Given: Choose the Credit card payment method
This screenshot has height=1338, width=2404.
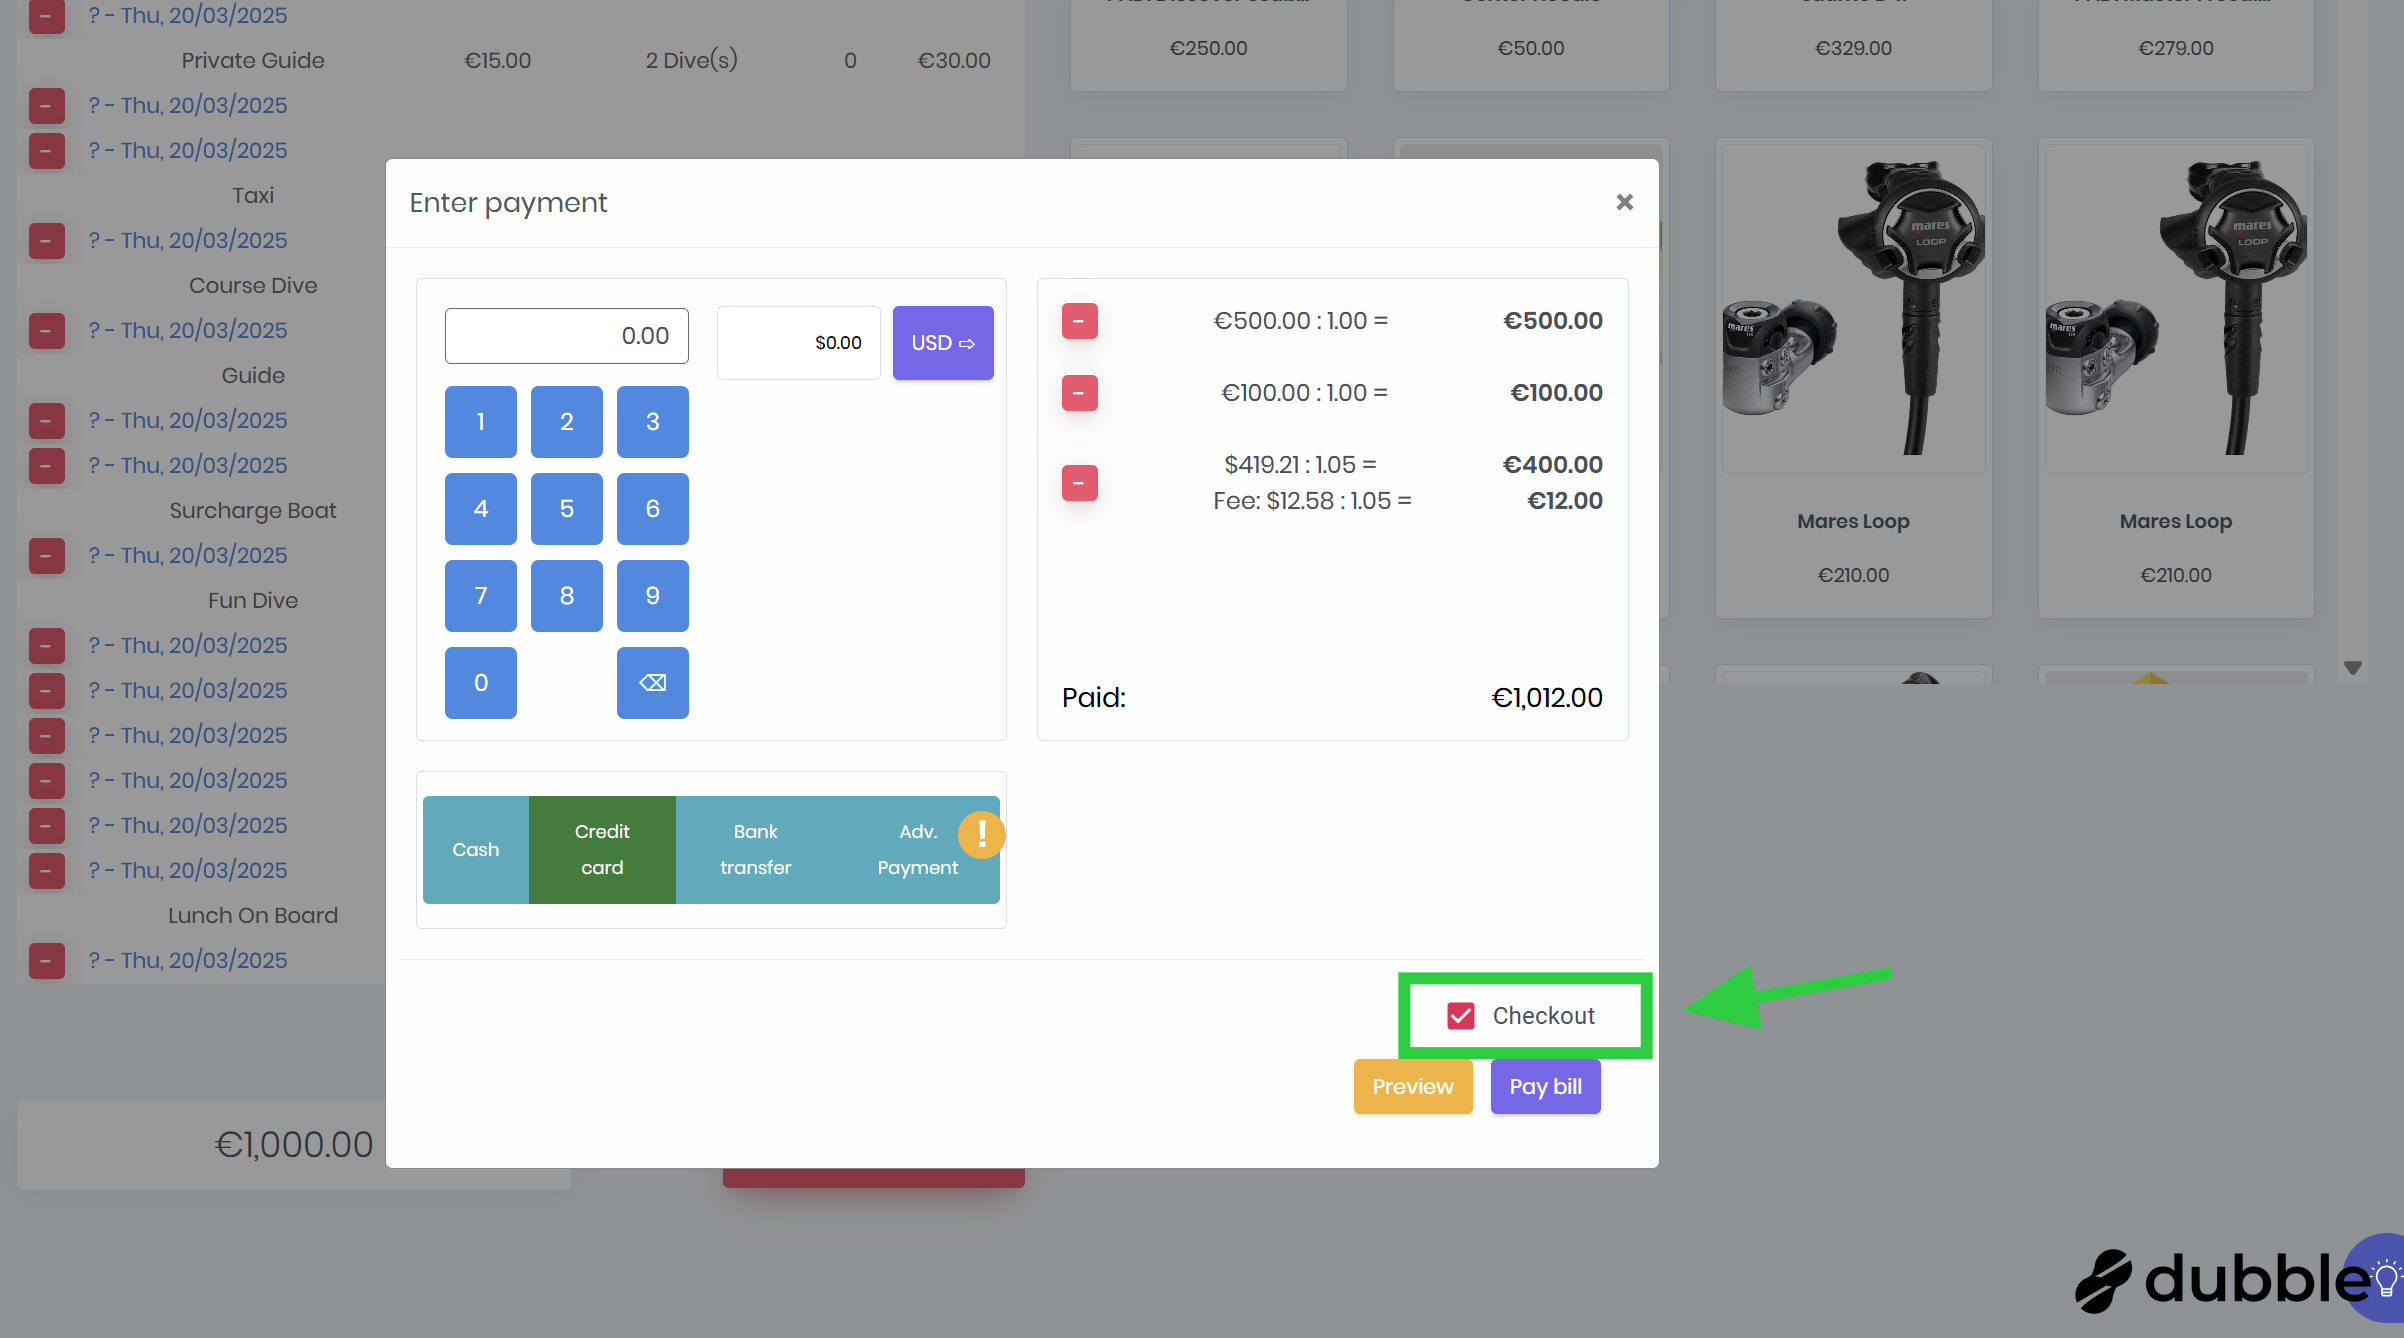Looking at the screenshot, I should (x=602, y=850).
